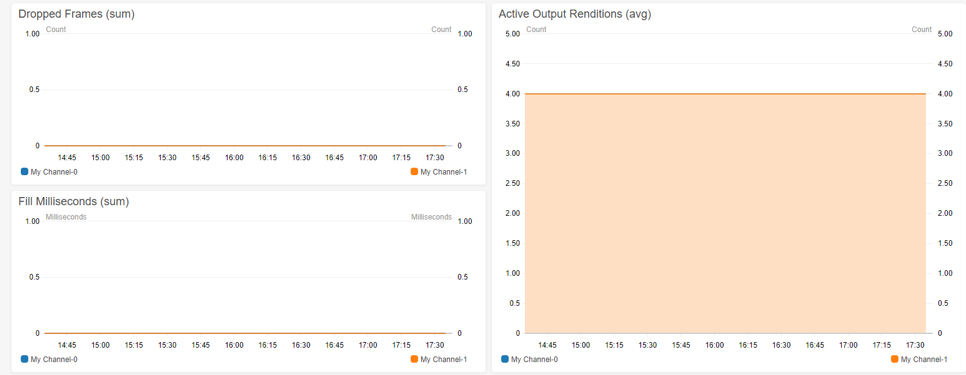The width and height of the screenshot is (966, 375).
Task: Click the left-axis 4.50 value in Active Output Renditions
Action: coord(513,63)
